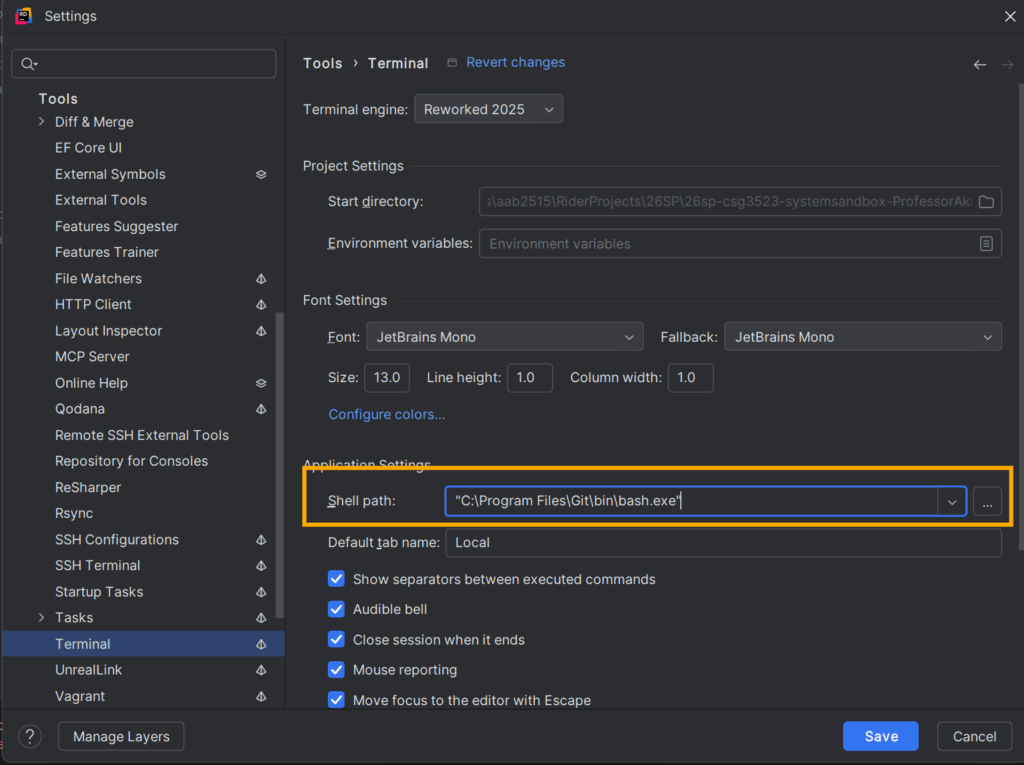Click the Tools breadcrumb

pos(323,63)
